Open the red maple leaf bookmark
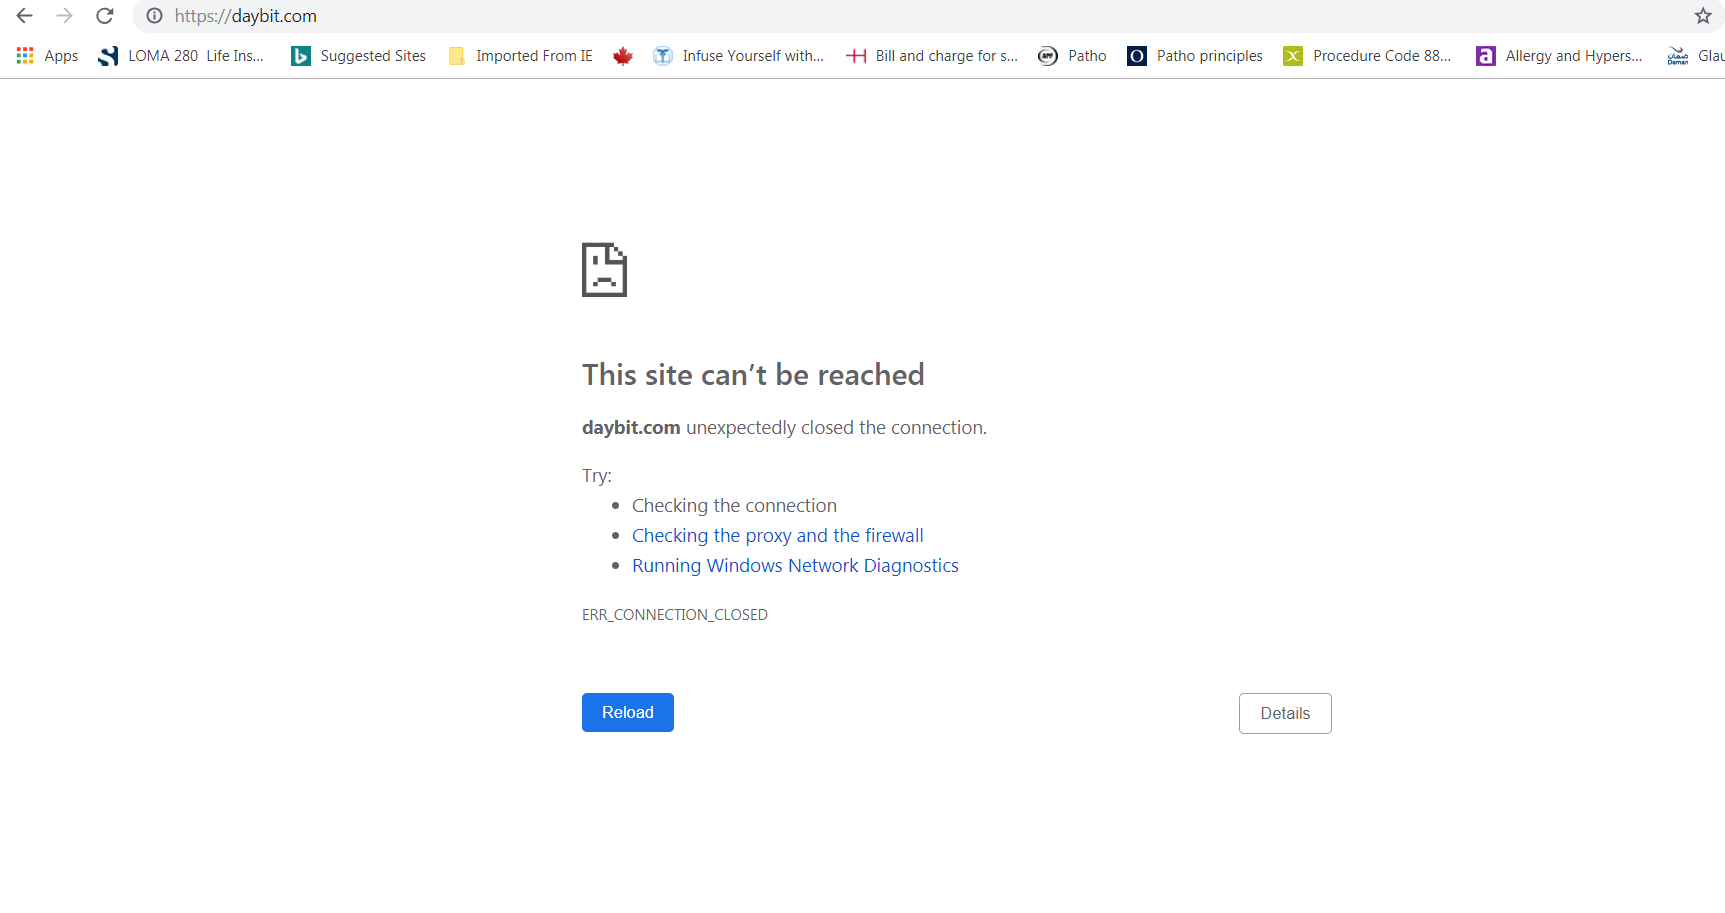1725x913 pixels. point(623,56)
